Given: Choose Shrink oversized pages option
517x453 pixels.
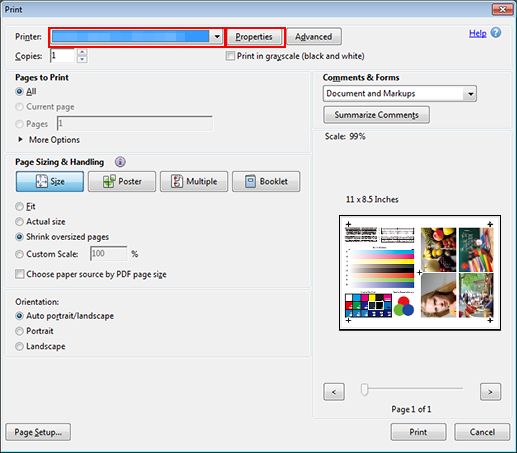Looking at the screenshot, I should coord(19,237).
